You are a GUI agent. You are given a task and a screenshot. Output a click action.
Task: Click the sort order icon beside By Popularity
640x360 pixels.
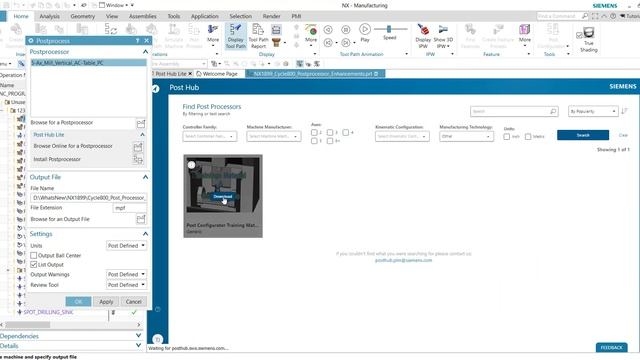coord(624,111)
